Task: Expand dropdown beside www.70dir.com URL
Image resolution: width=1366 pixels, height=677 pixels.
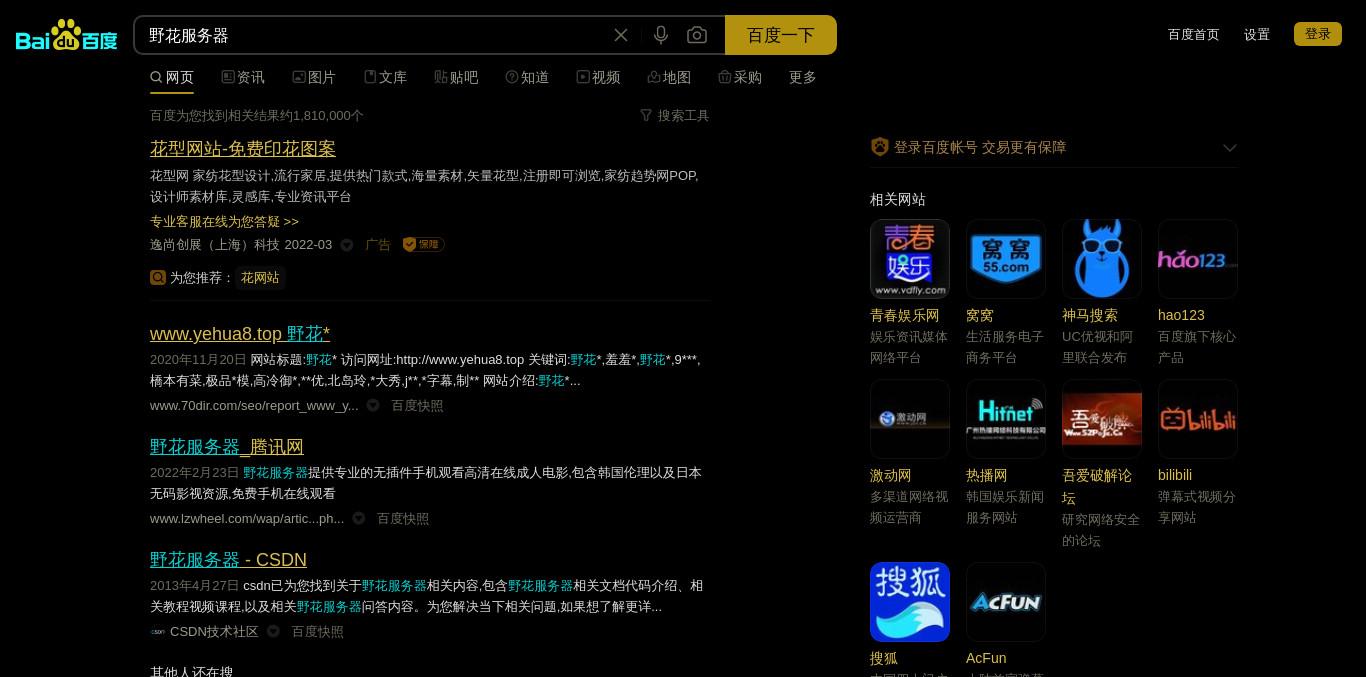Action: tap(373, 405)
